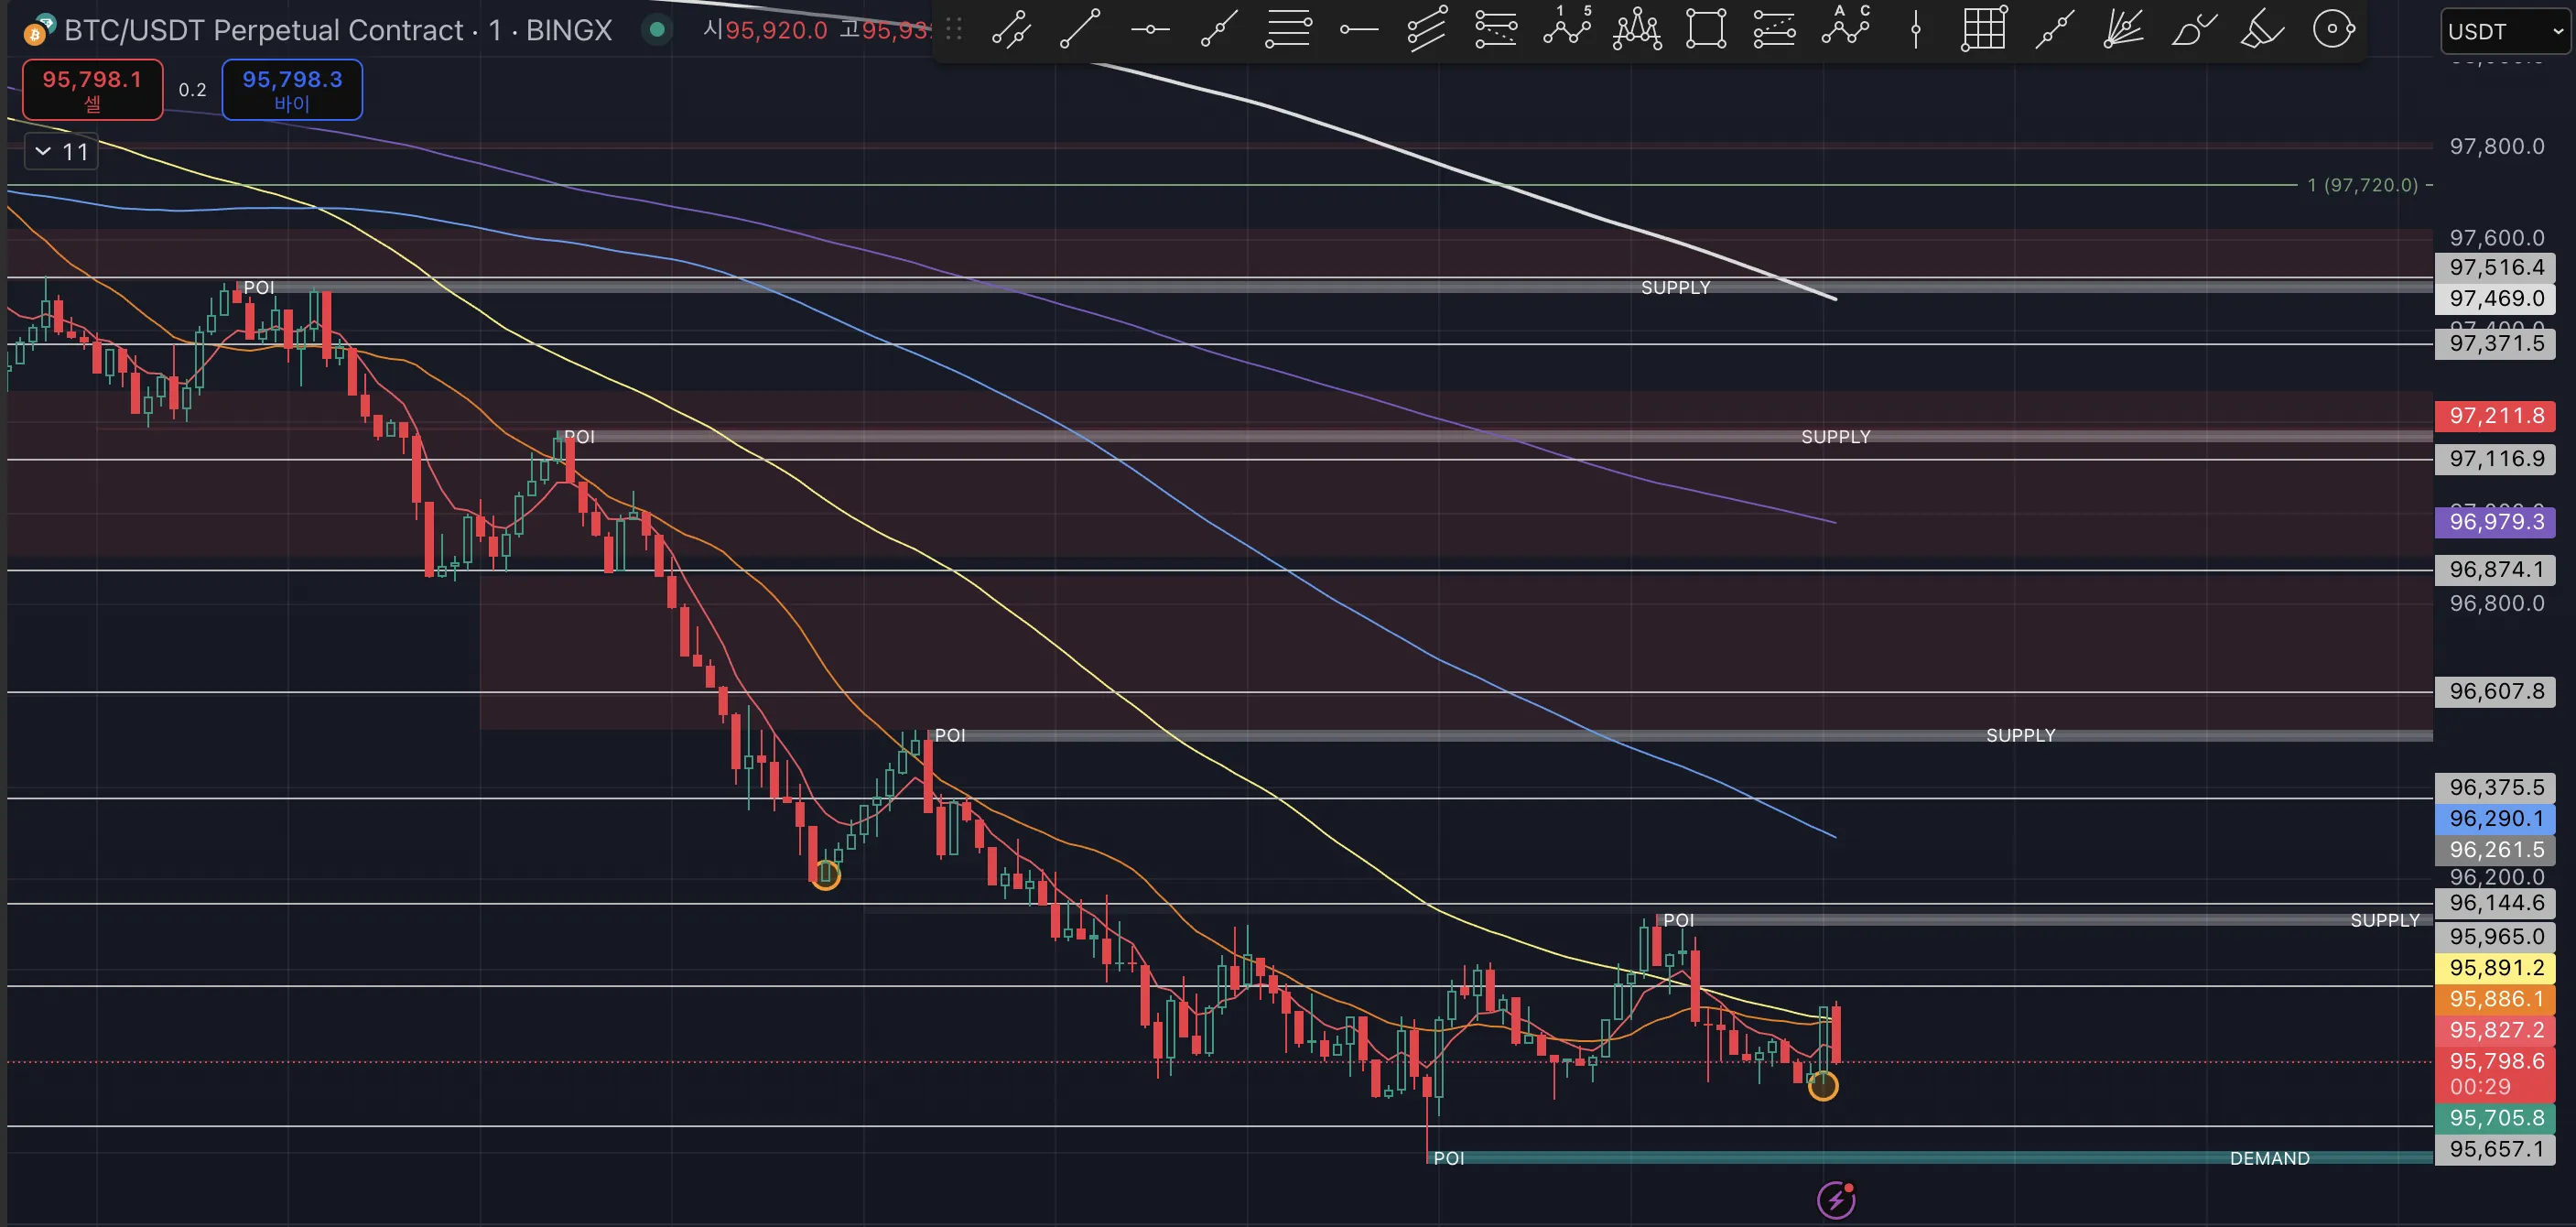This screenshot has height=1227, width=2576.
Task: Select the Elliott Impulse Wave 12345 tool
Action: point(1567,28)
